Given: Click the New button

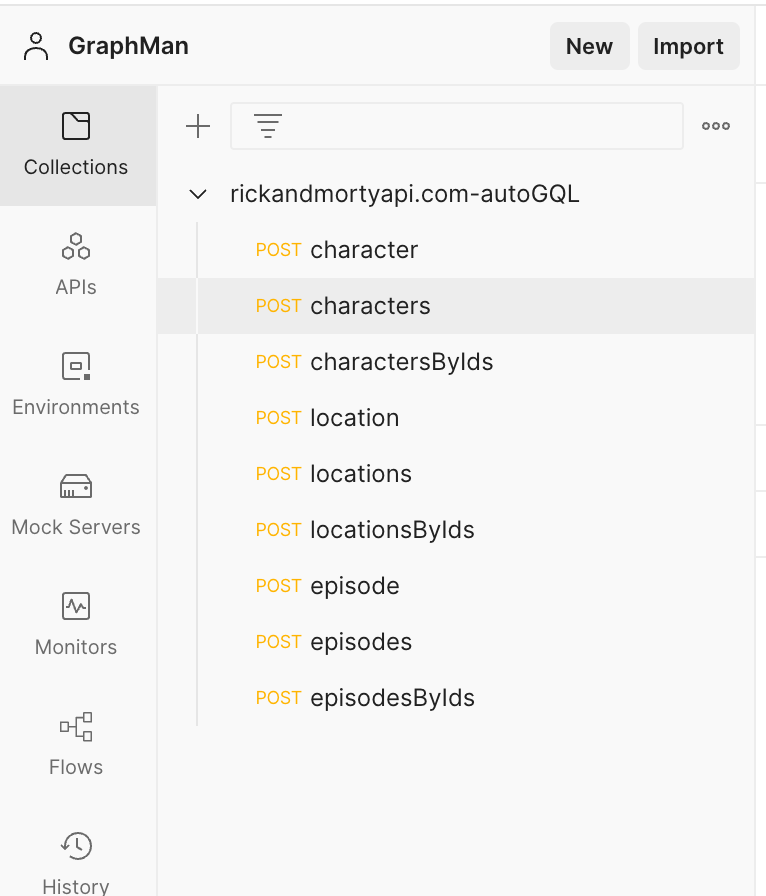Looking at the screenshot, I should [x=589, y=46].
